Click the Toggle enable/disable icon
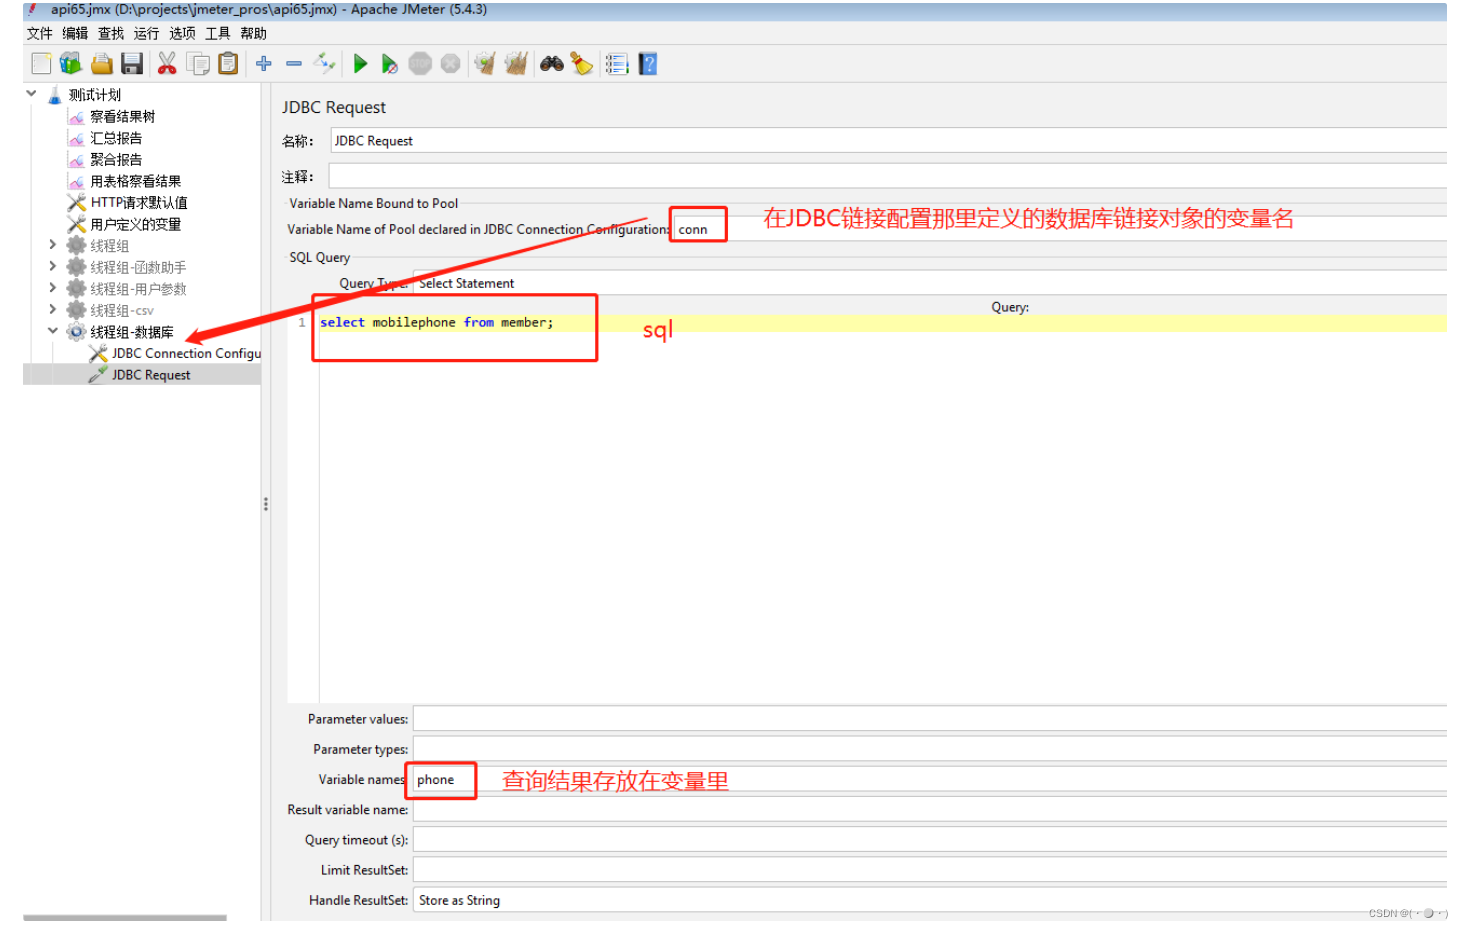1463x928 pixels. coord(325,64)
